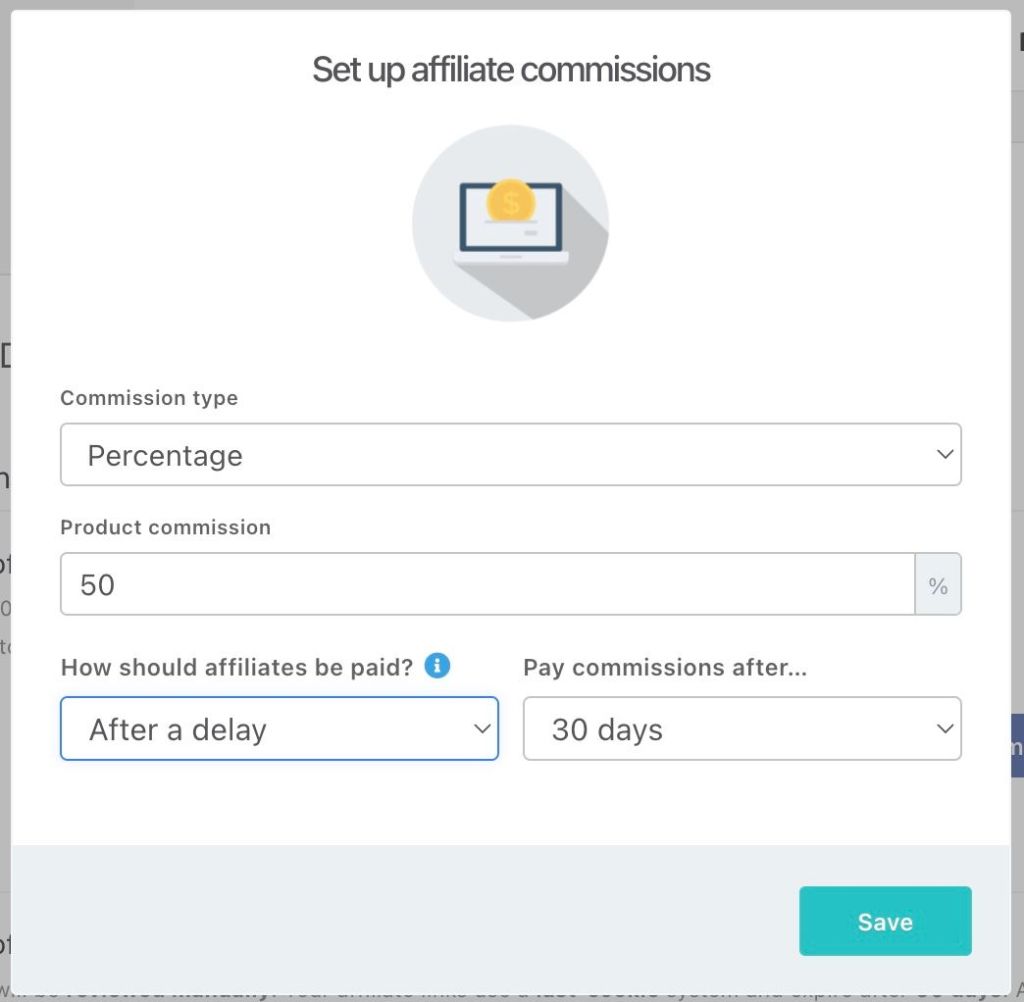Click the gold dollar coin graphic
The width and height of the screenshot is (1024, 1002).
pyautogui.click(x=511, y=201)
